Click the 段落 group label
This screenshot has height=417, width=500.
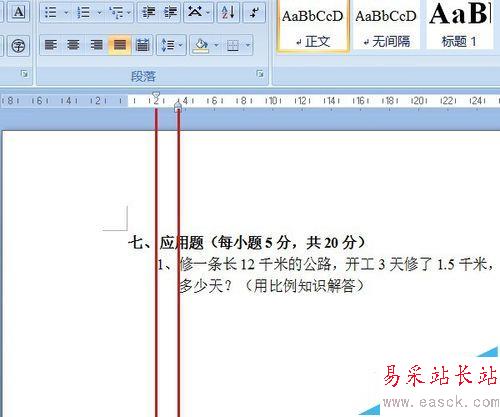coord(143,77)
